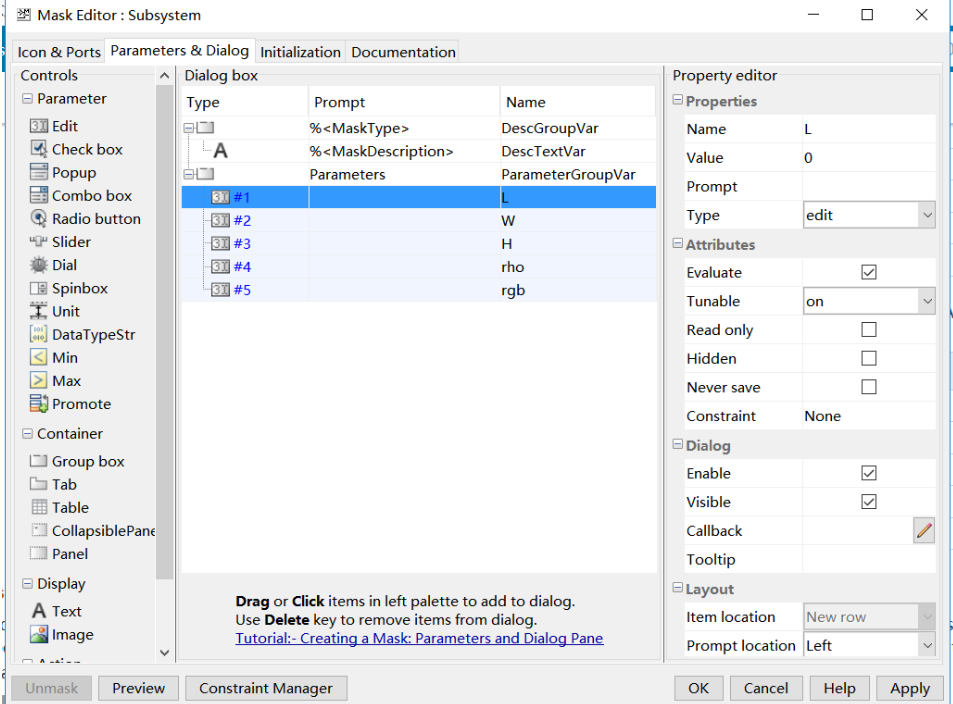This screenshot has height=704, width=953.
Task: Add a Panel container
Action: (59, 554)
